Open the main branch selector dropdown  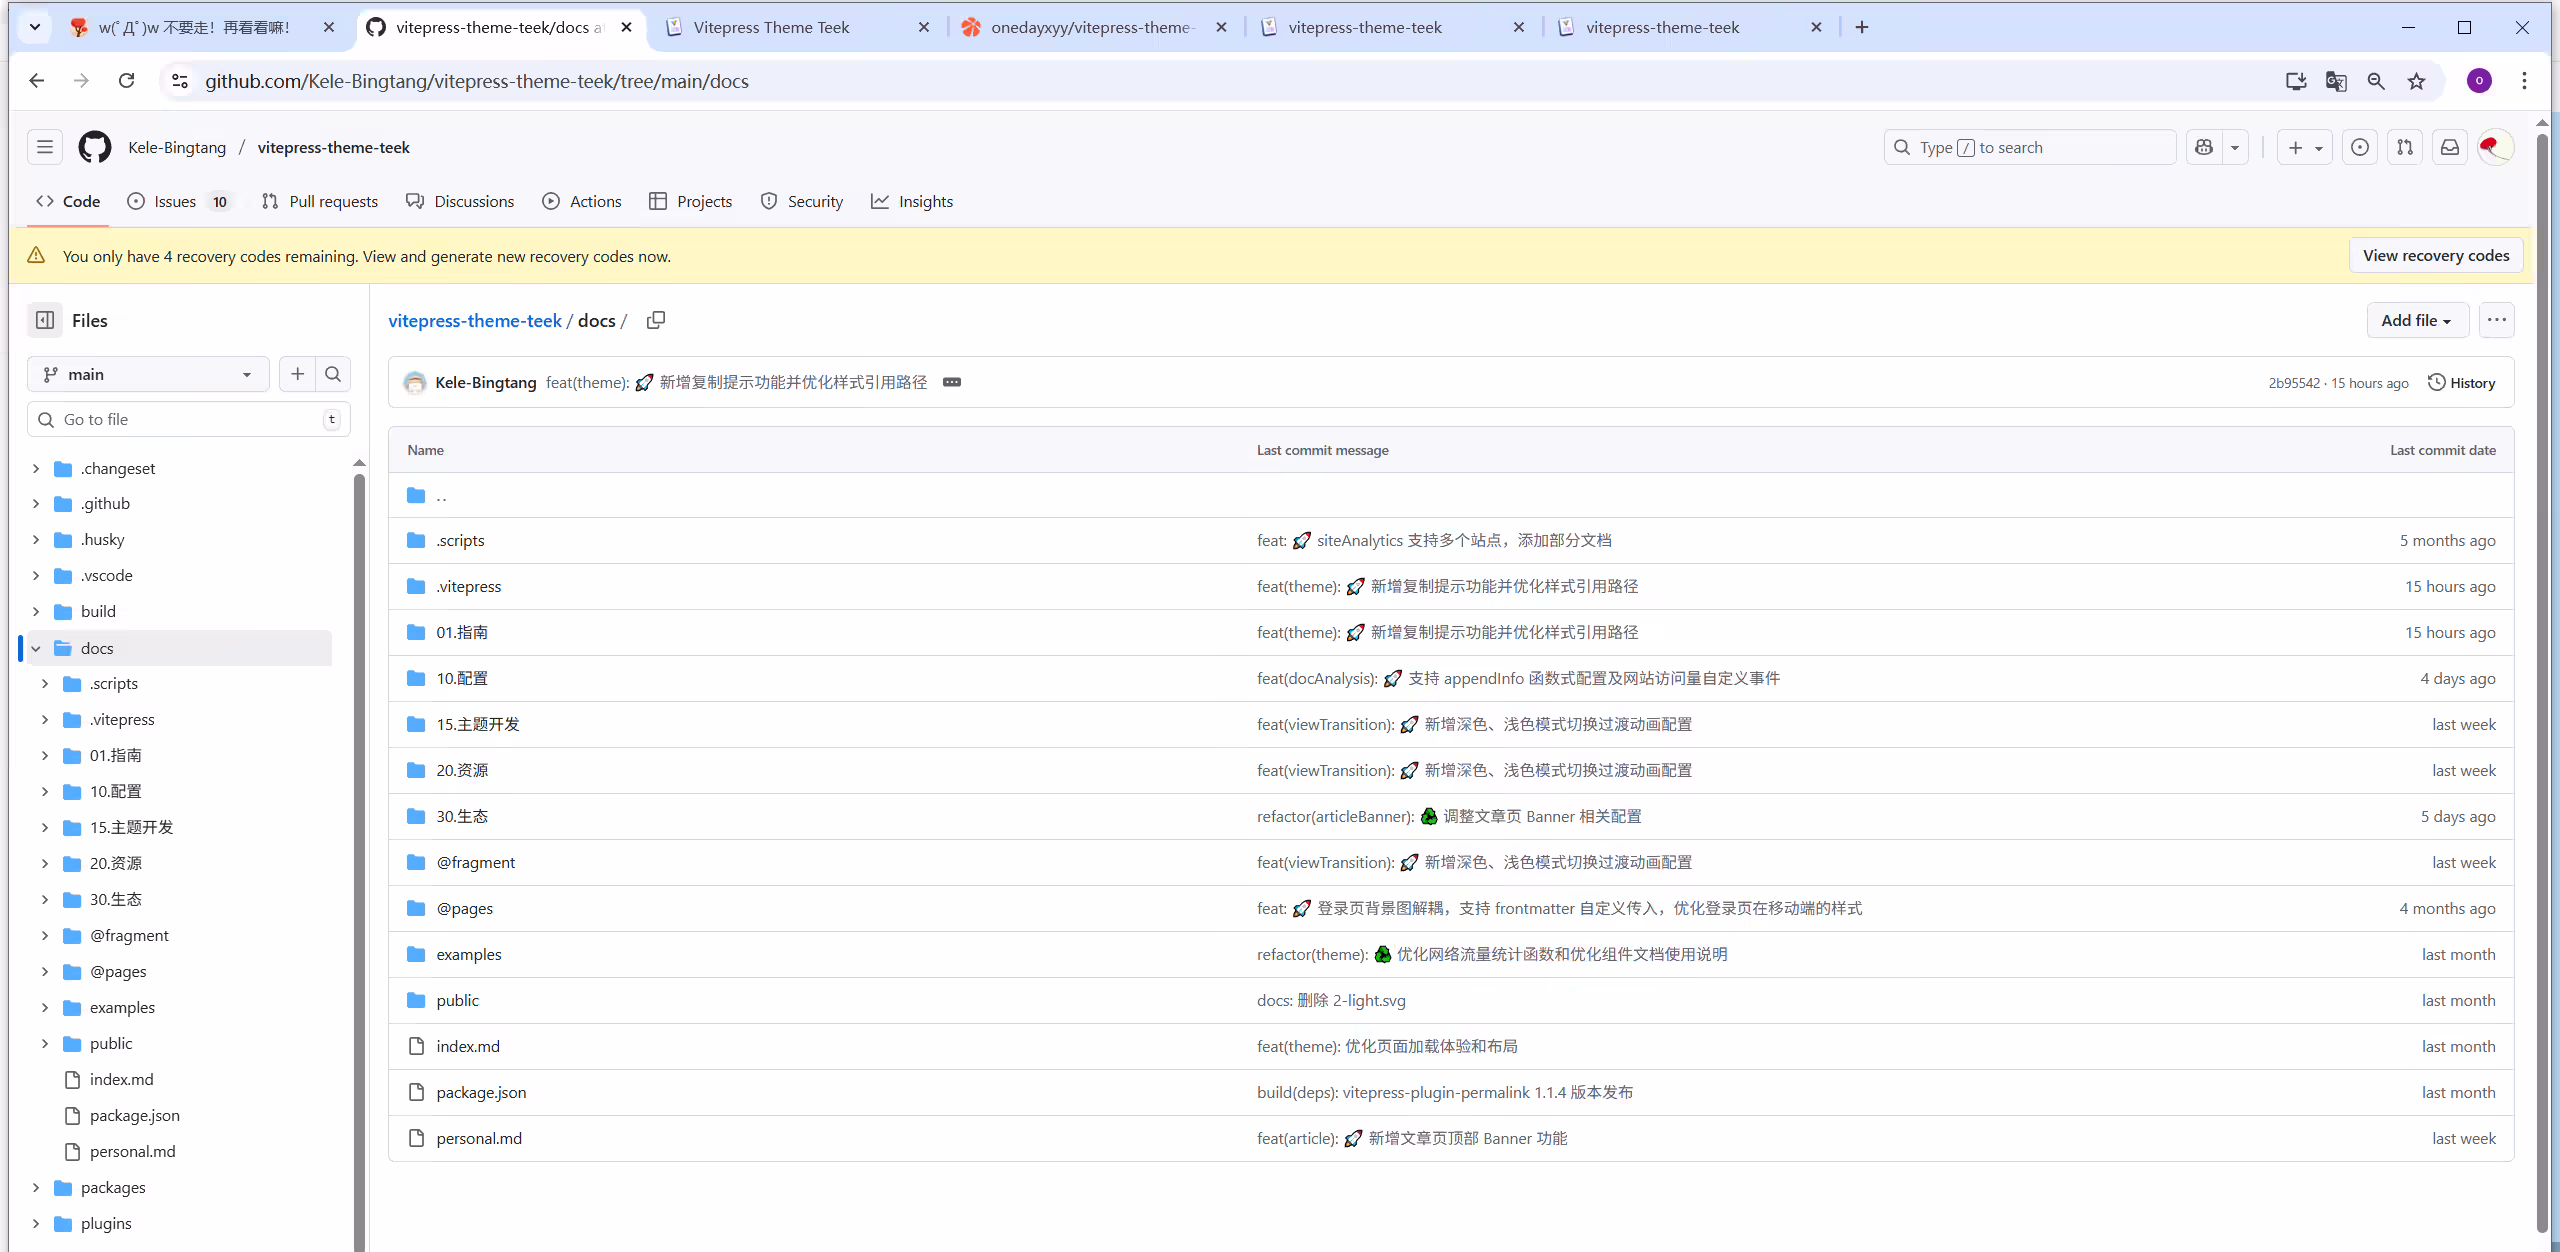148,374
